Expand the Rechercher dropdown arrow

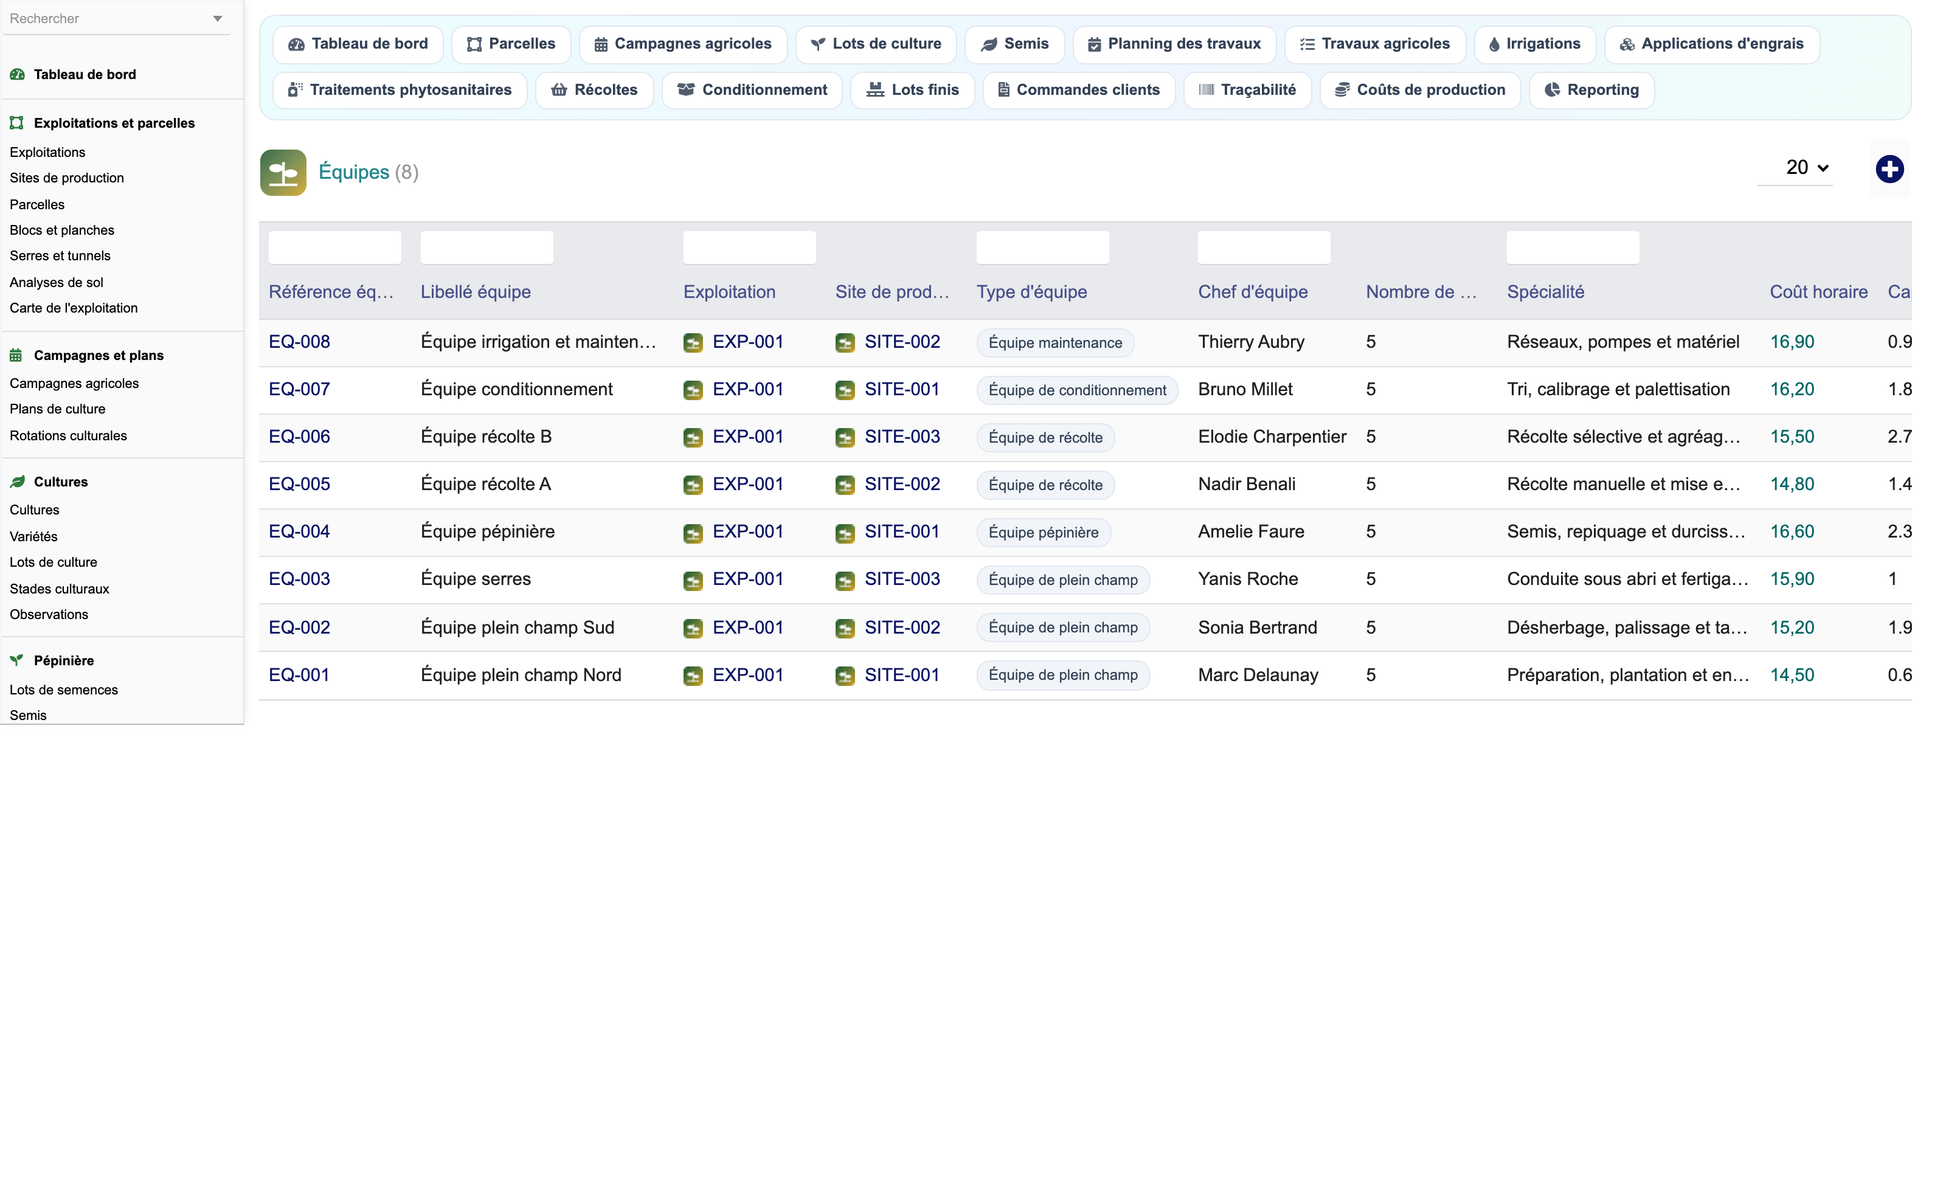pyautogui.click(x=218, y=19)
